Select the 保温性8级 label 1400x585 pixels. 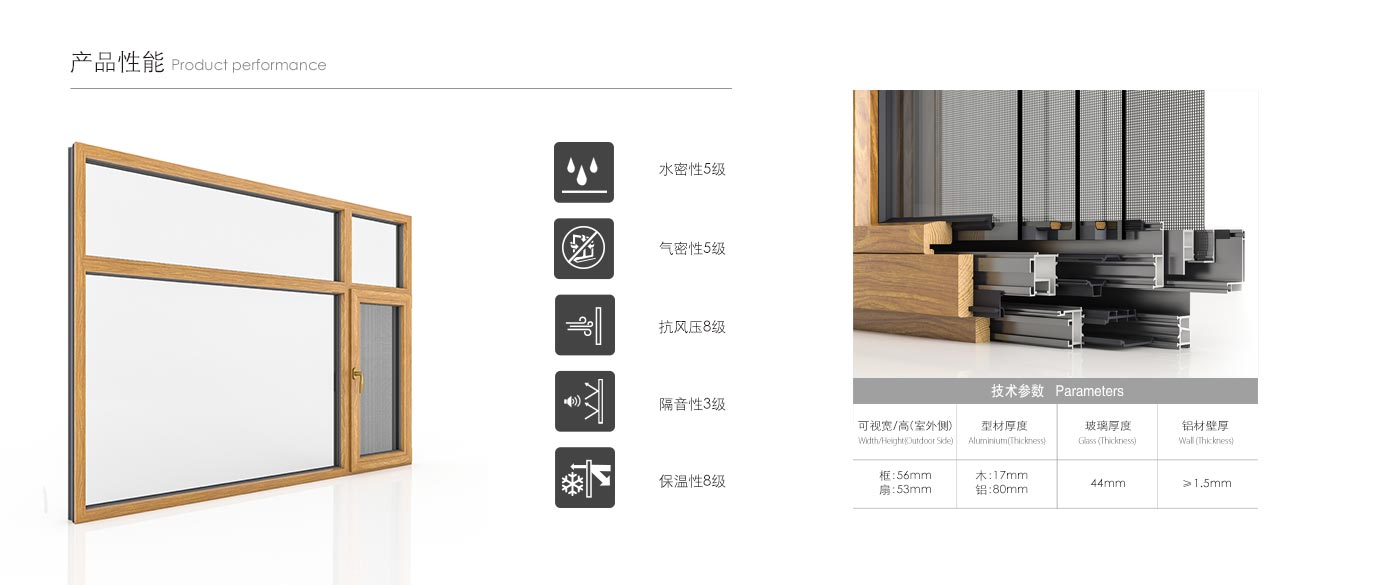point(692,482)
